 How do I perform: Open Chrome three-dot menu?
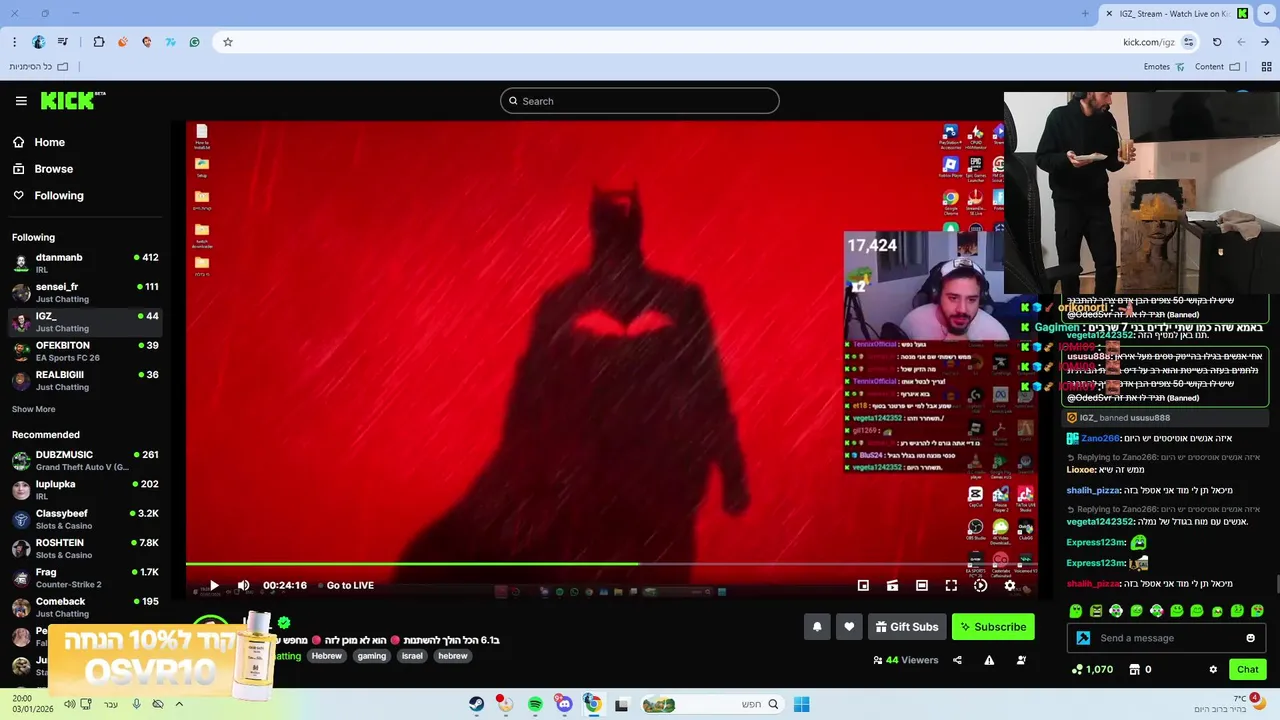[x=14, y=42]
